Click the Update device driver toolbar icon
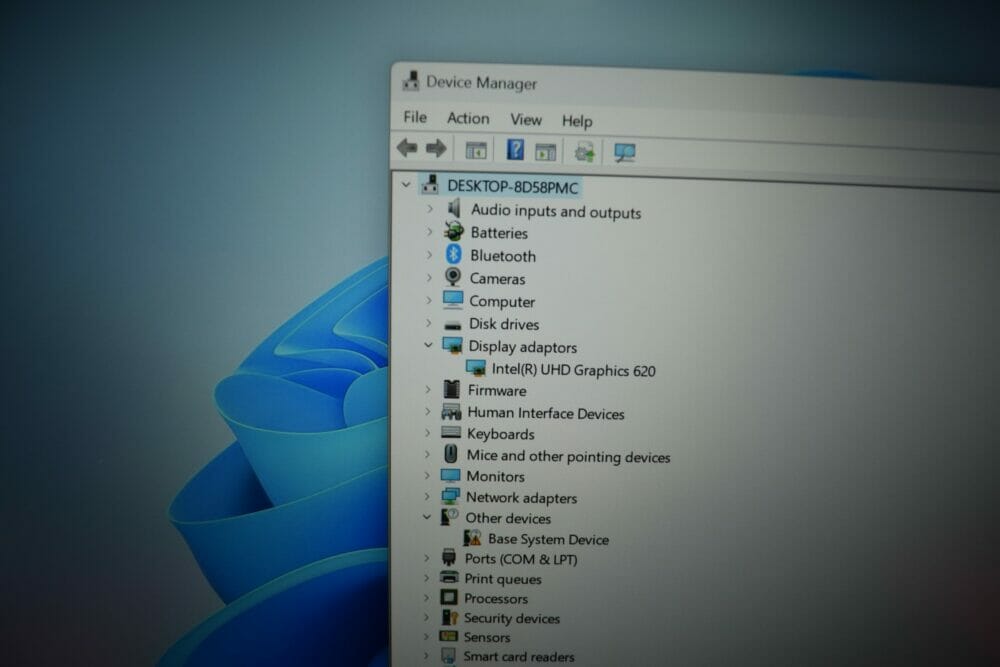 click(x=584, y=152)
